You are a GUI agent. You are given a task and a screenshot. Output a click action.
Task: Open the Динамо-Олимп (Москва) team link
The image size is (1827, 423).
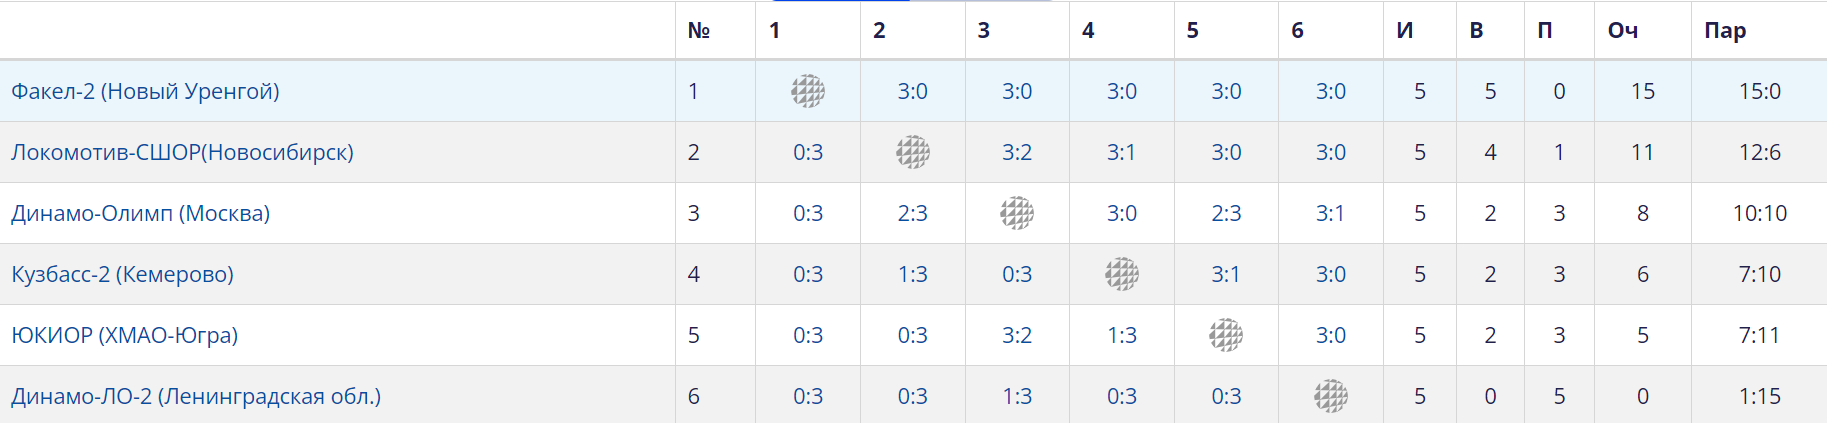(140, 213)
